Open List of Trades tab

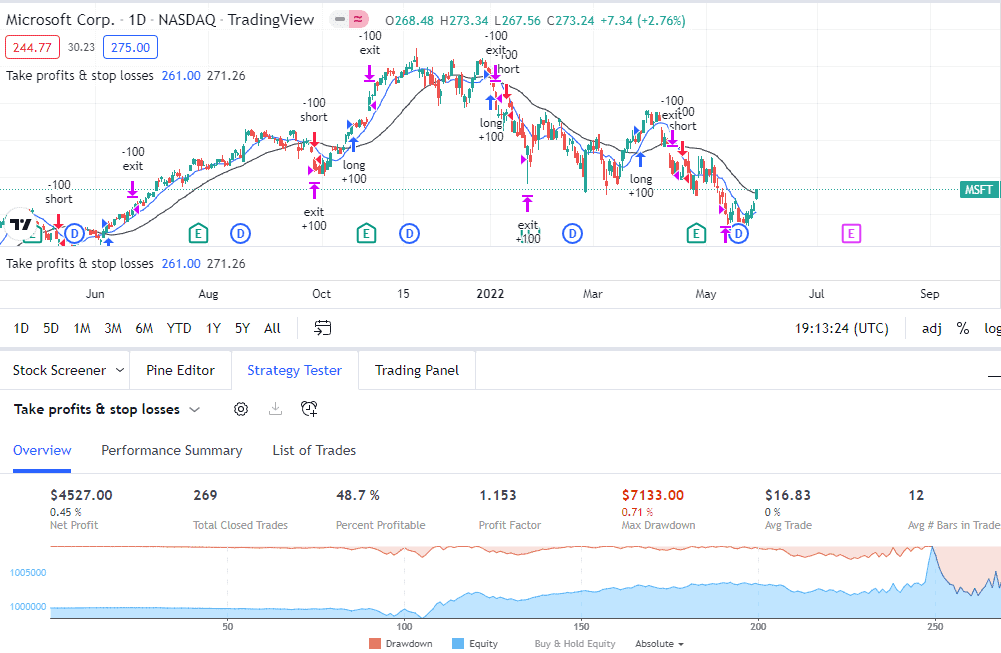tap(314, 451)
